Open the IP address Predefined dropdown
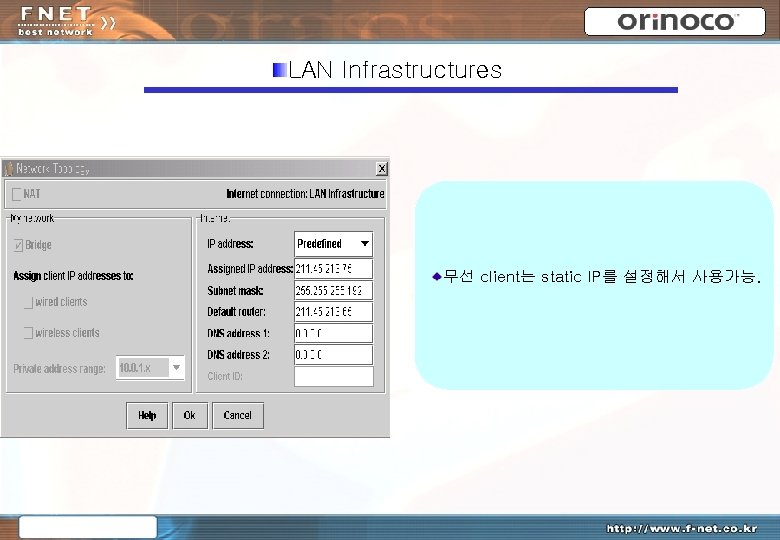This screenshot has height=540, width=780. 333,244
